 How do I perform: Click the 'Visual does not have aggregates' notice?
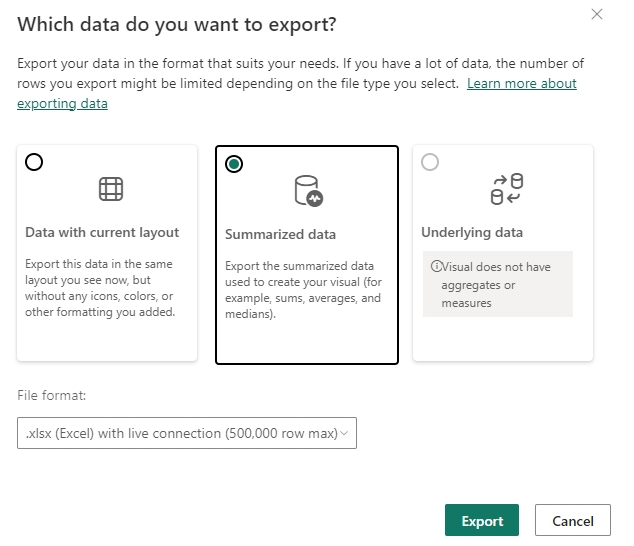tap(497, 284)
